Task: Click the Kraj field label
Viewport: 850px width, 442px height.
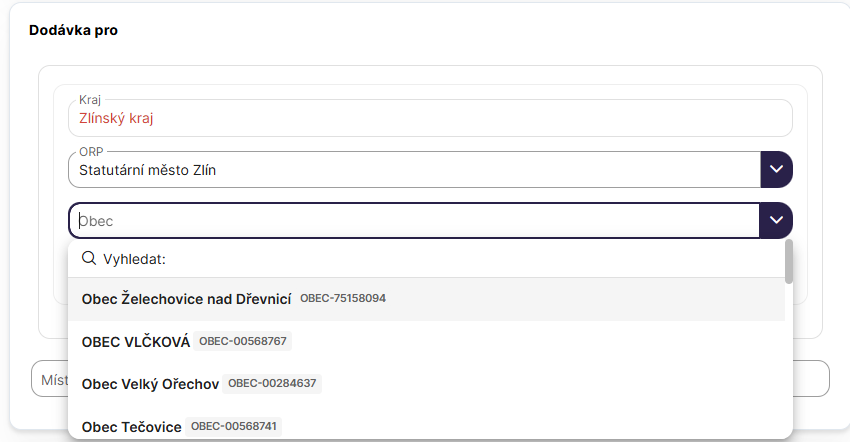Action: 90,100
